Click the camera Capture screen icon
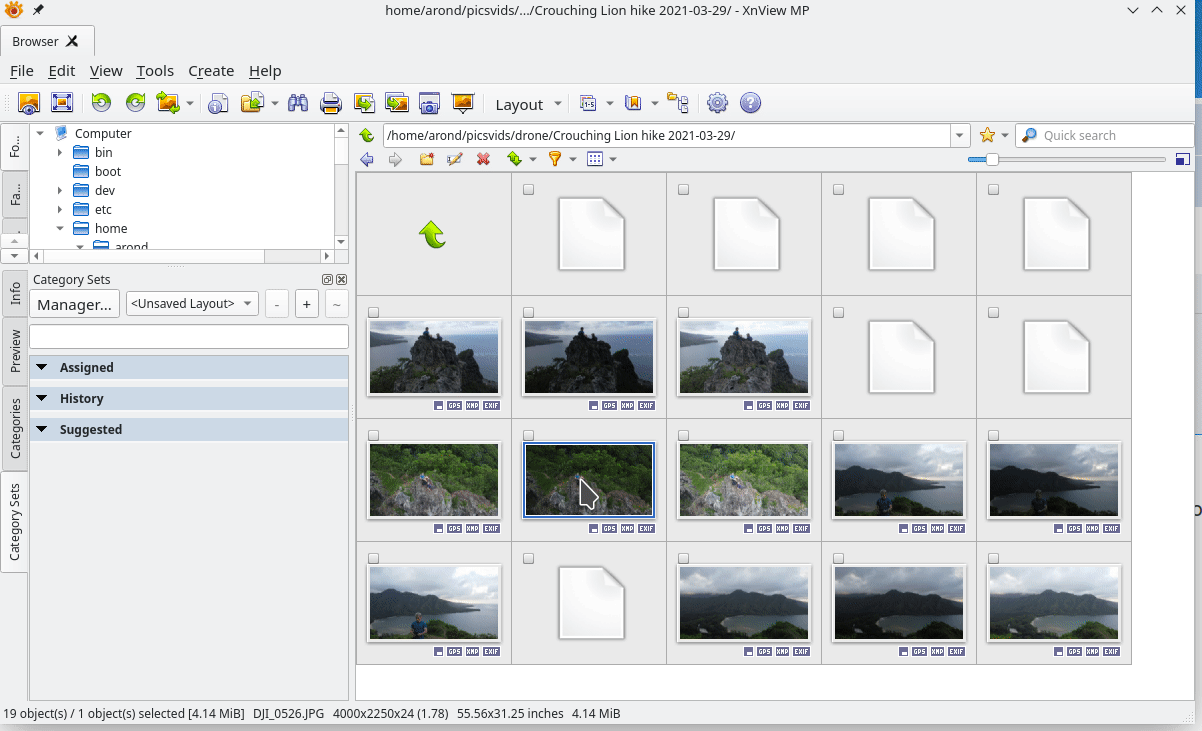The width and height of the screenshot is (1202, 731). click(x=429, y=103)
